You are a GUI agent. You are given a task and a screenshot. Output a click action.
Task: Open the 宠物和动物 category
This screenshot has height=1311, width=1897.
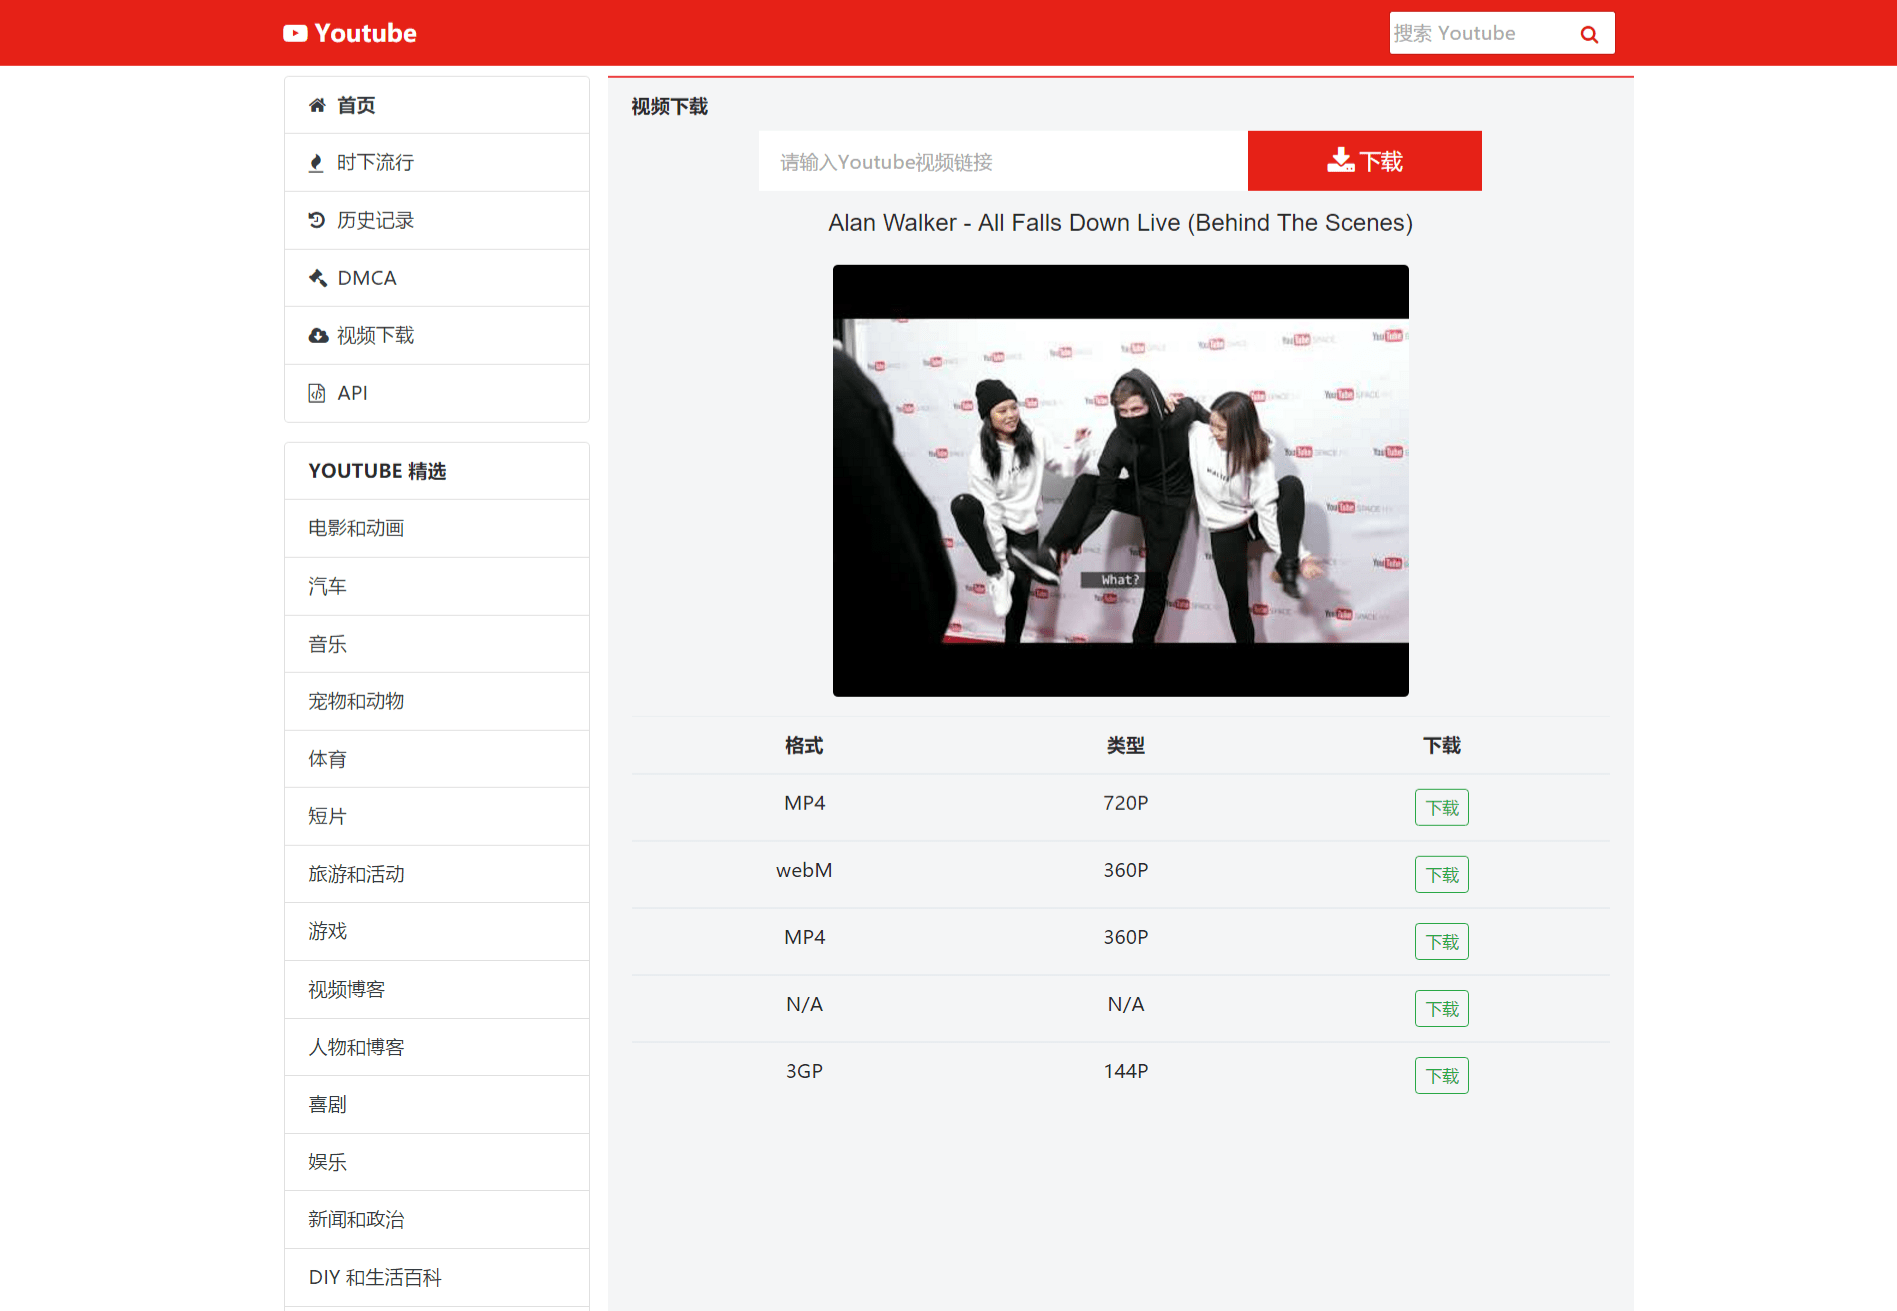[x=437, y=701]
